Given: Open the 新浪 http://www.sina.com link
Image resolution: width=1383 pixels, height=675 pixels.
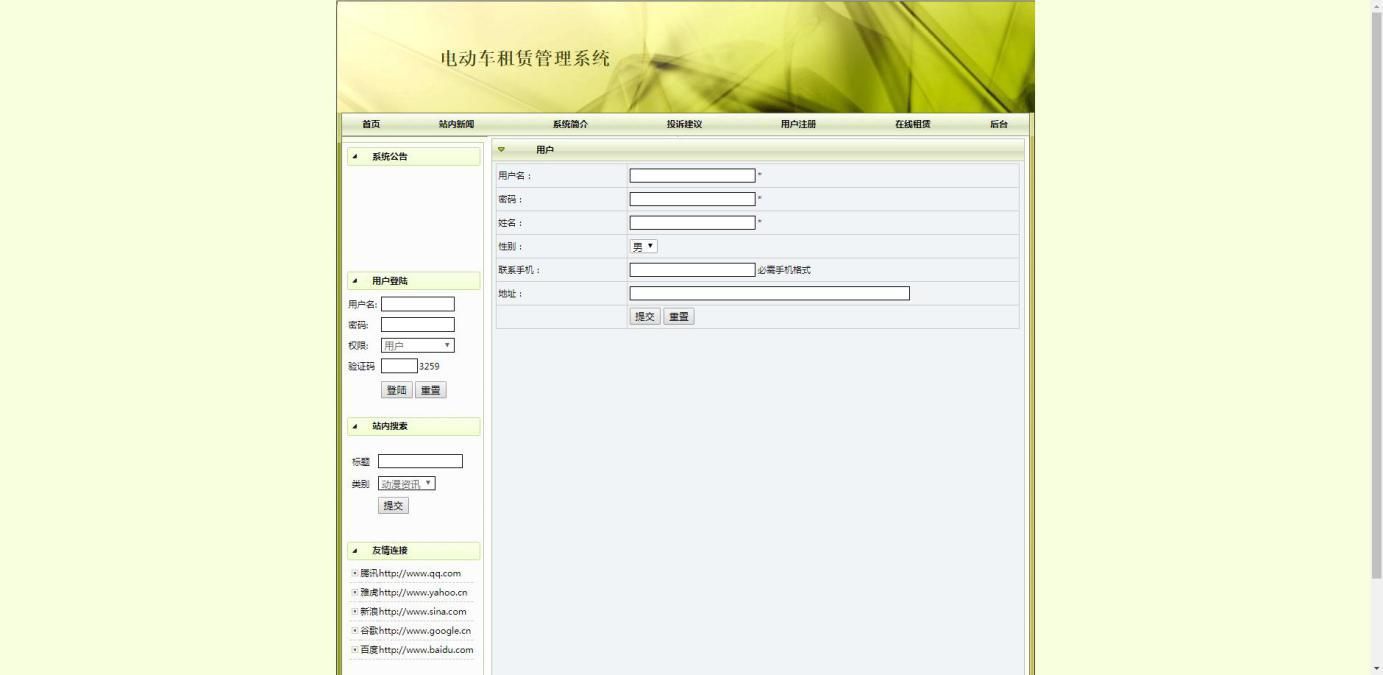Looking at the screenshot, I should pyautogui.click(x=413, y=611).
